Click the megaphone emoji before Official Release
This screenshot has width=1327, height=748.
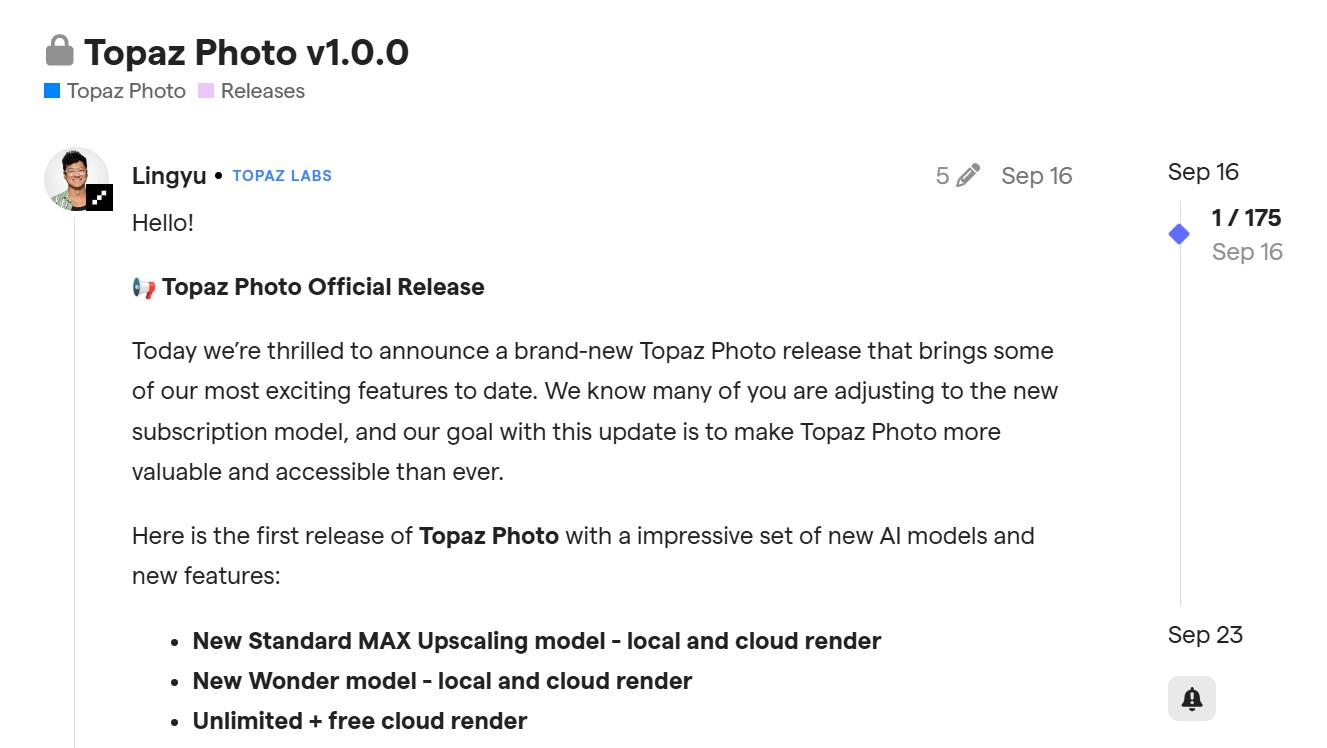click(144, 288)
